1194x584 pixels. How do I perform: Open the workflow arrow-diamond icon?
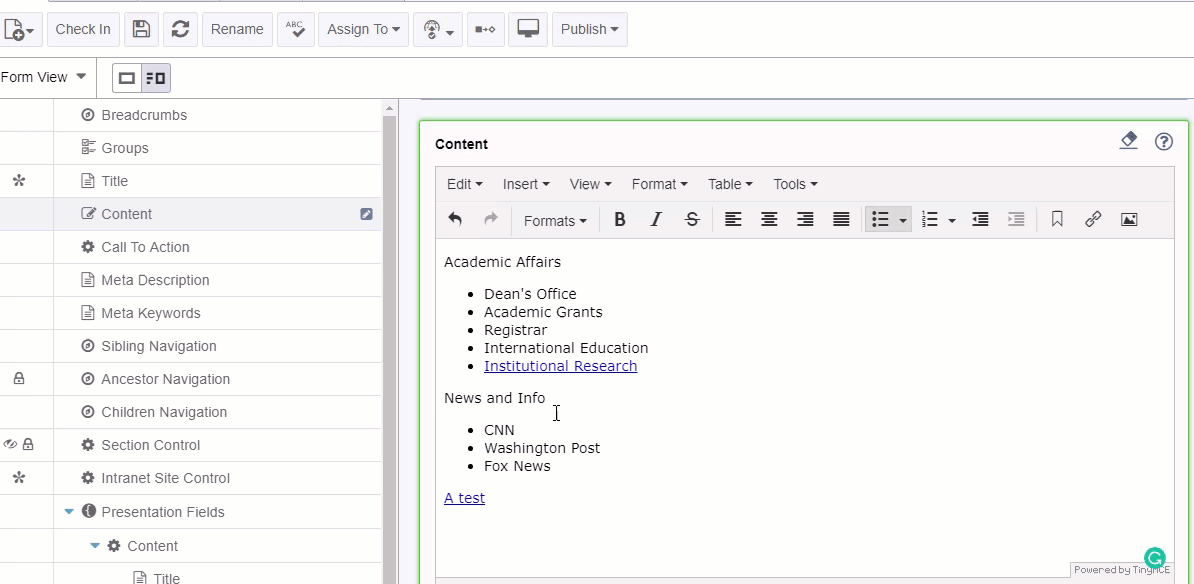coord(485,29)
